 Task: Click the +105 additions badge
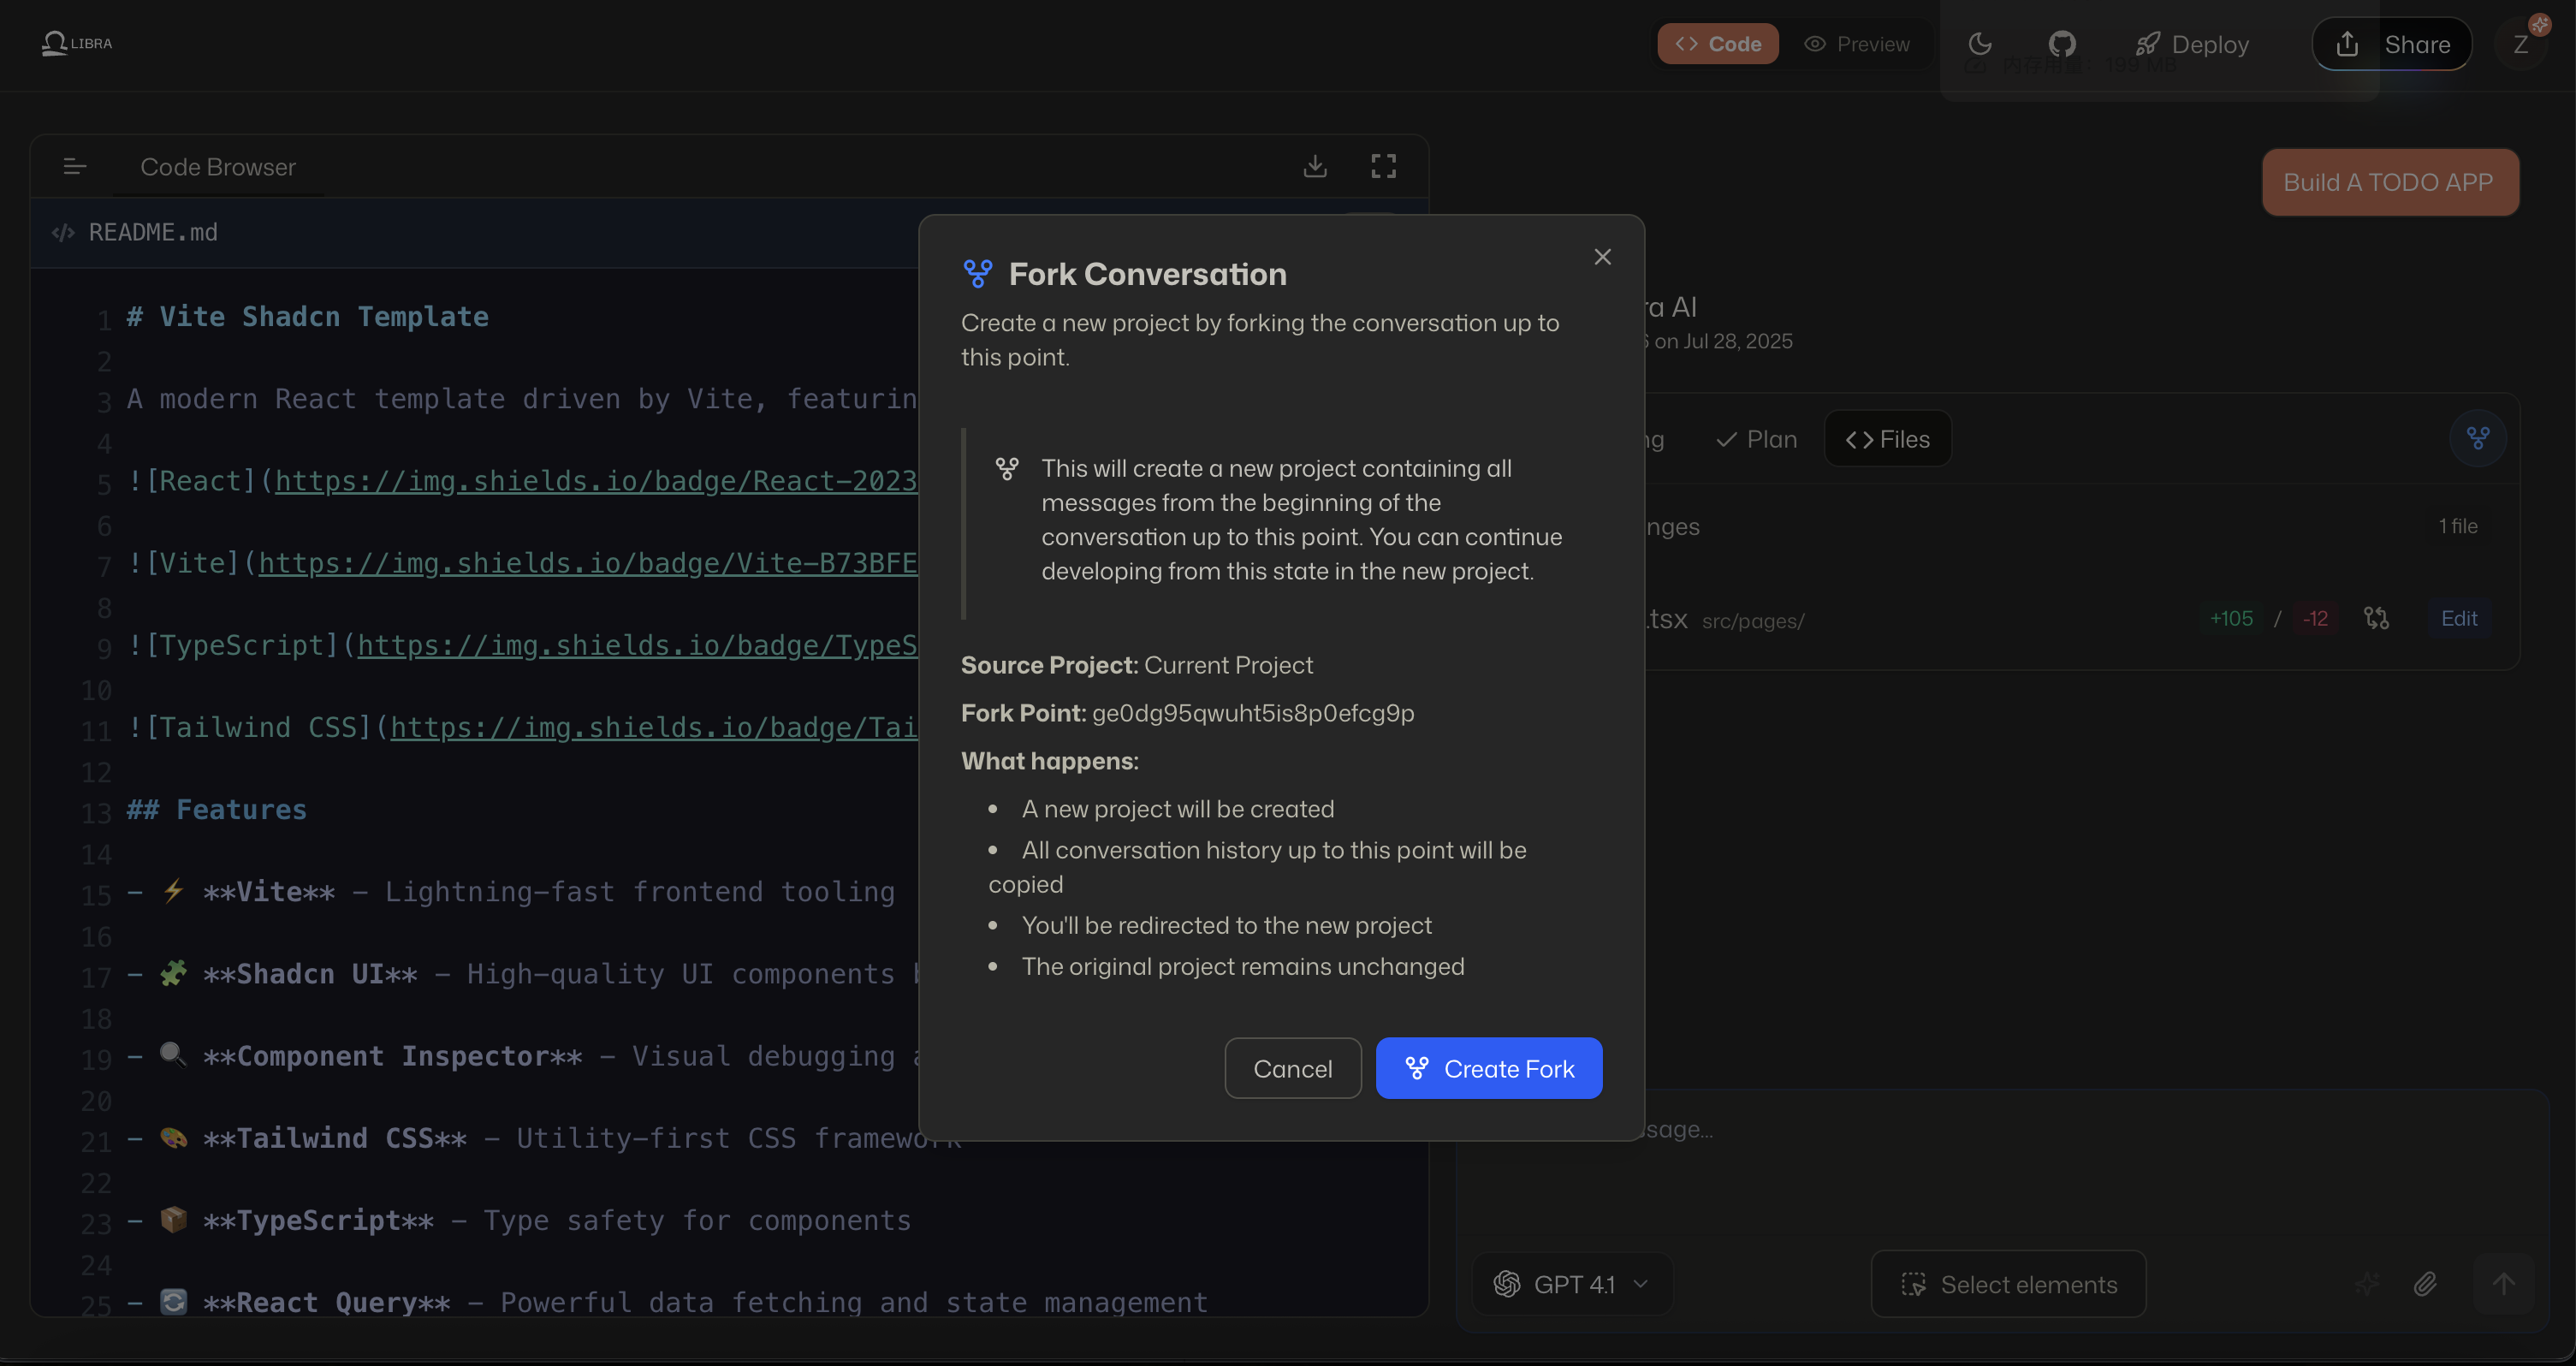click(2232, 618)
